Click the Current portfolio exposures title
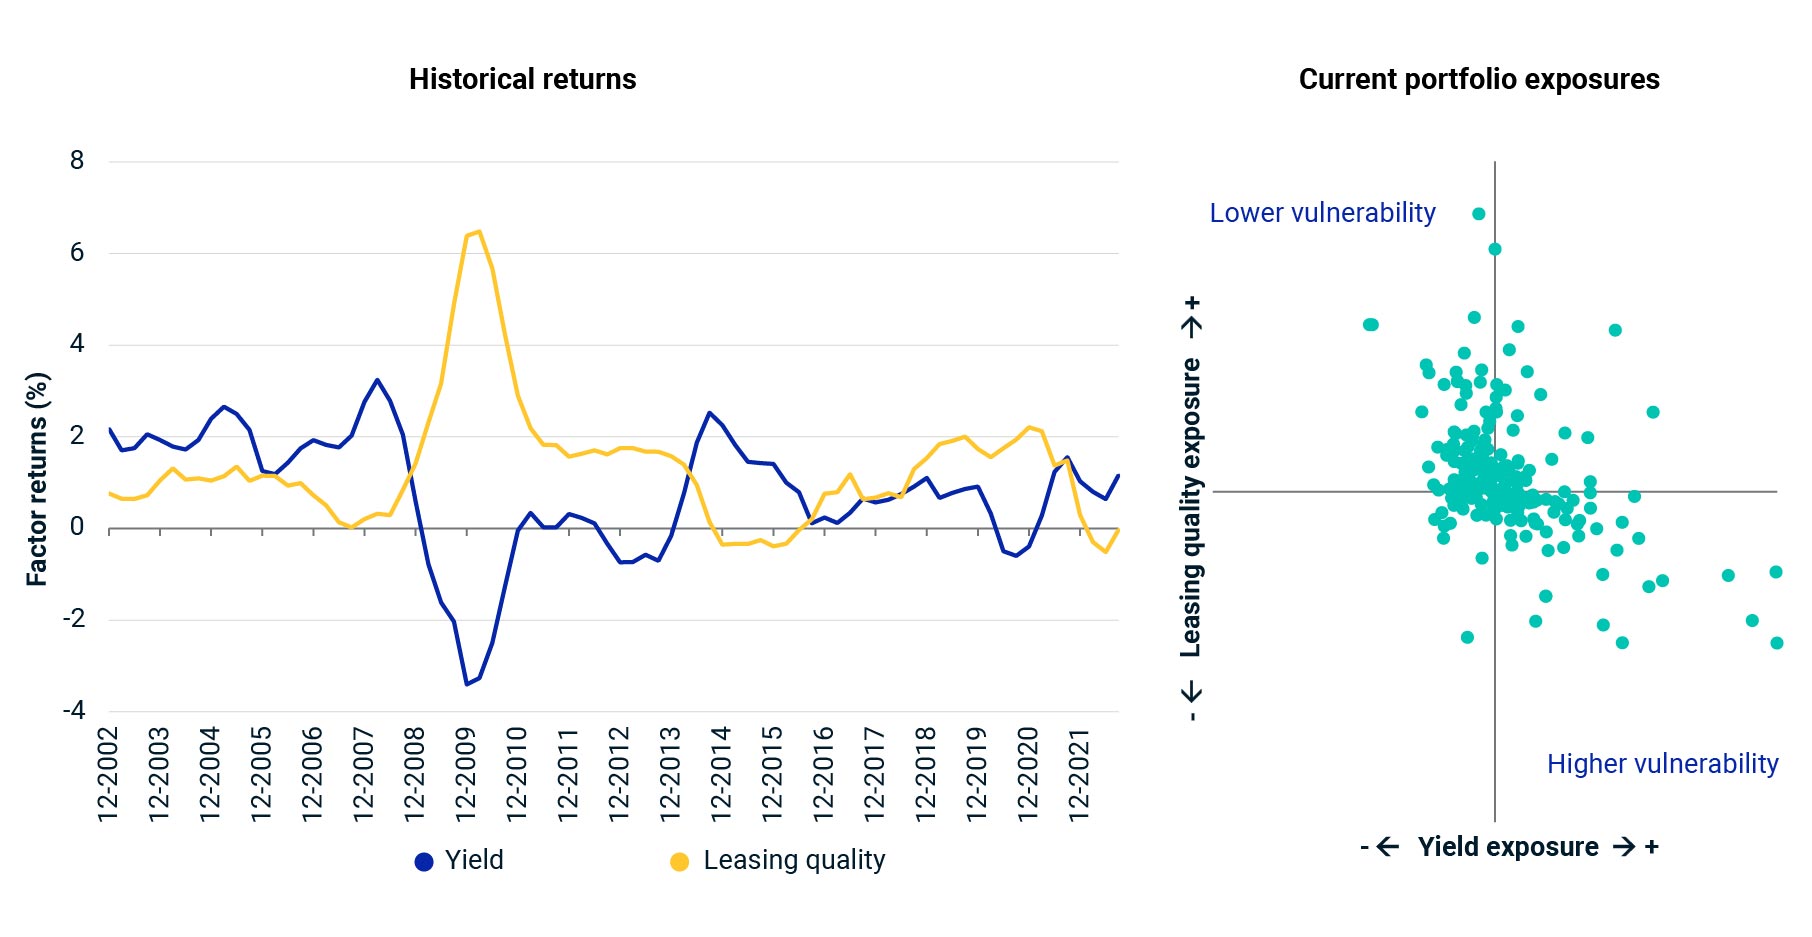This screenshot has height=937, width=1812. click(x=1478, y=79)
